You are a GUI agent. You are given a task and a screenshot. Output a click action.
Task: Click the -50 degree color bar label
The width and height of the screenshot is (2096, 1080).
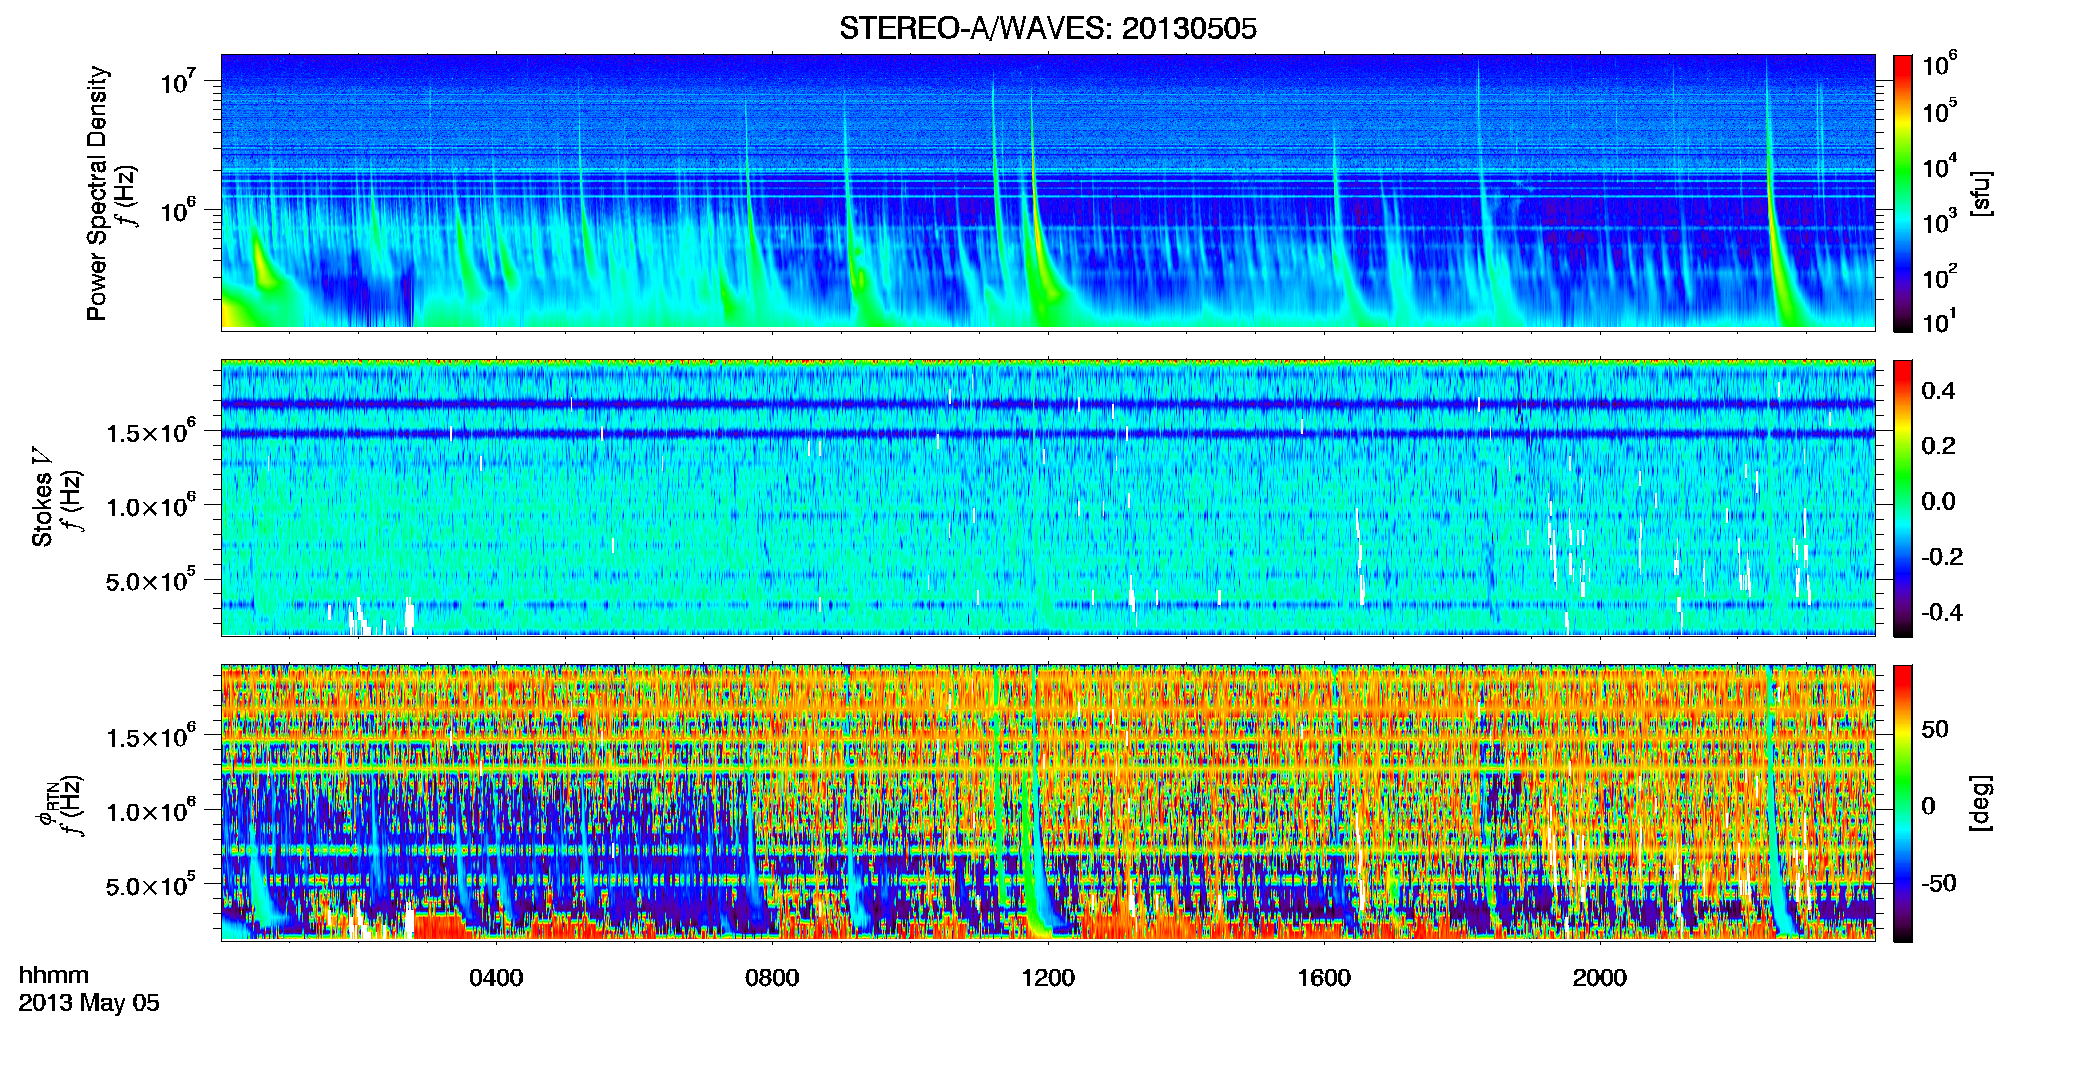[1938, 883]
